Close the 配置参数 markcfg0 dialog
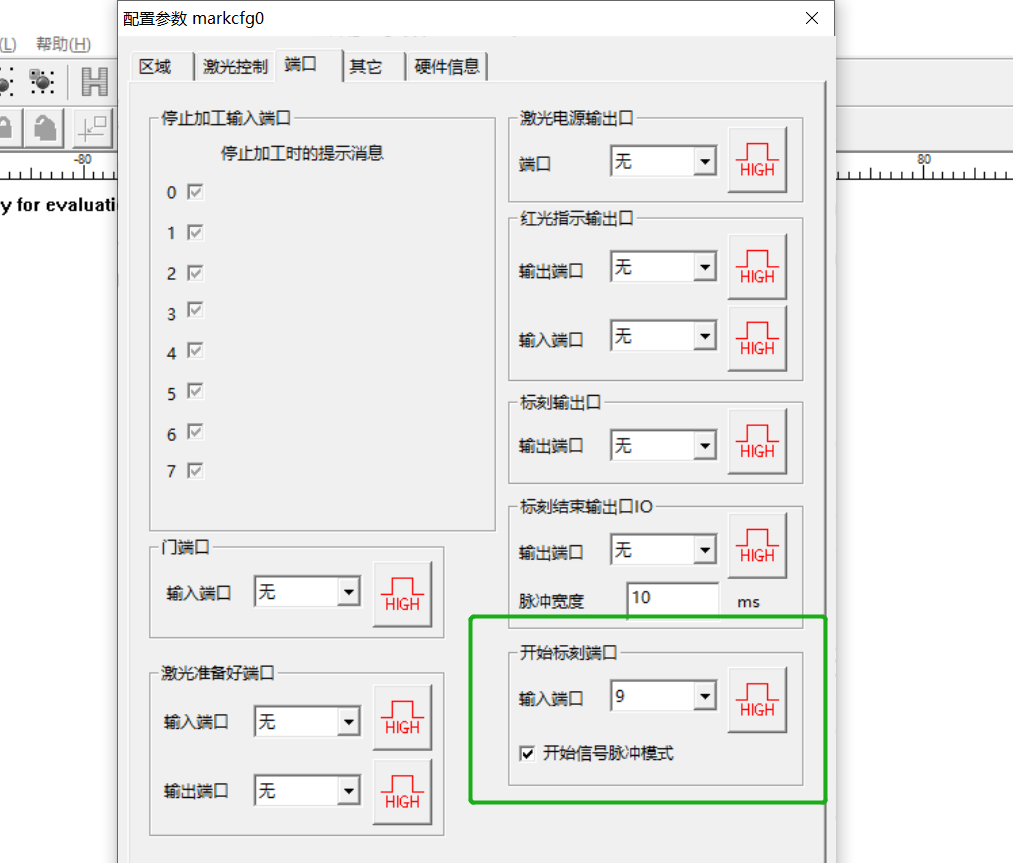This screenshot has width=1013, height=863. [x=812, y=18]
